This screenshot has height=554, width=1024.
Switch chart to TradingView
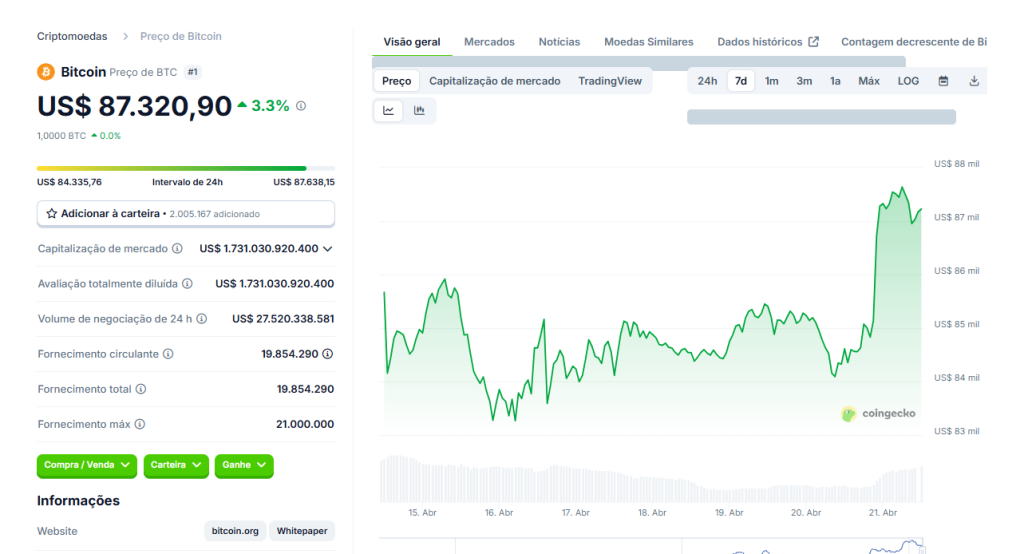[610, 81]
